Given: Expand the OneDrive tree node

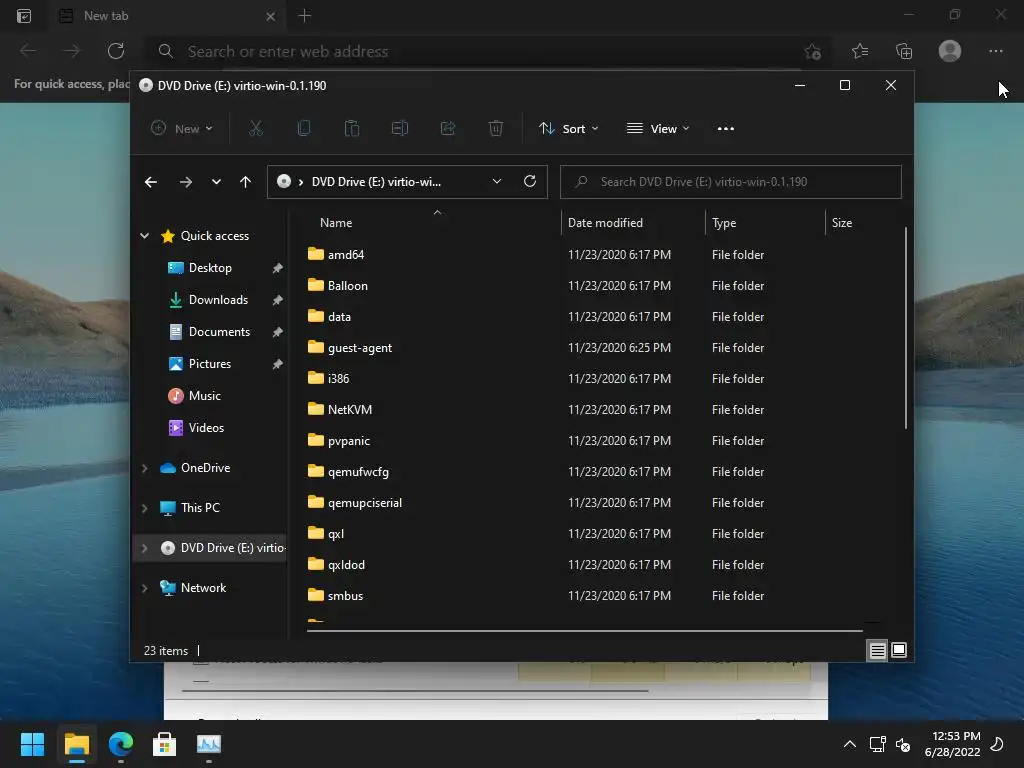Looking at the screenshot, I should (x=144, y=468).
